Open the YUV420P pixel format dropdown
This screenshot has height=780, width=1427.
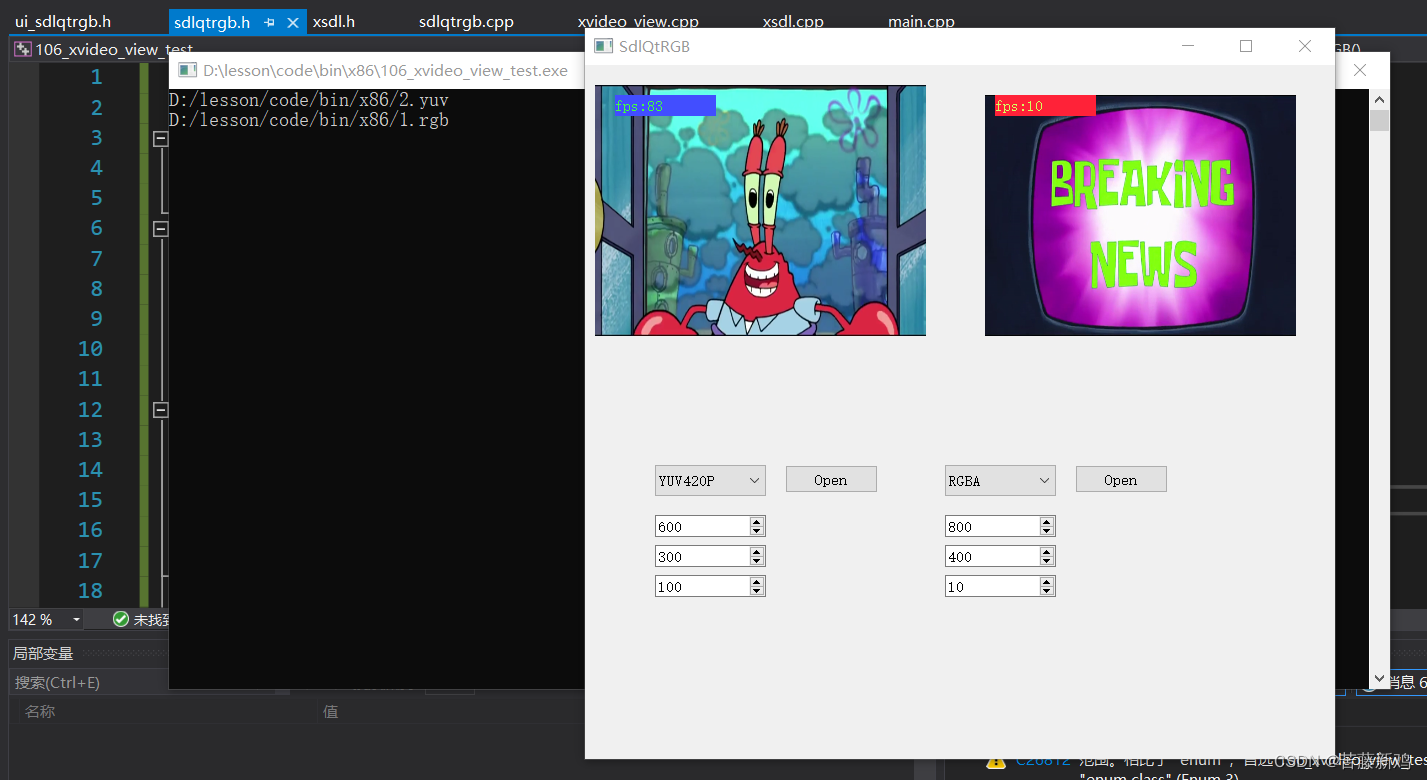(x=710, y=481)
